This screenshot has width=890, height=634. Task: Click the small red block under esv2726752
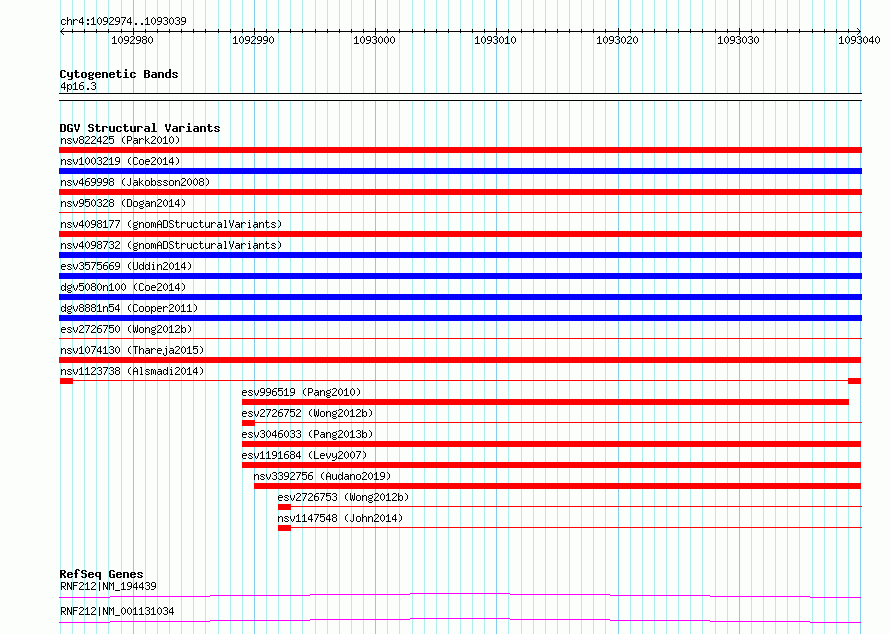point(248,423)
